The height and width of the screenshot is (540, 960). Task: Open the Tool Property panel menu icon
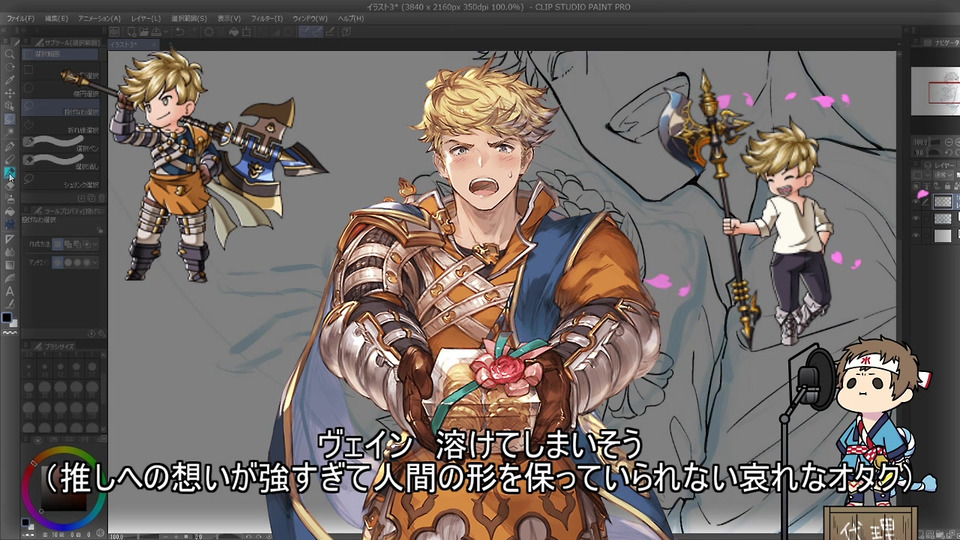(27, 210)
